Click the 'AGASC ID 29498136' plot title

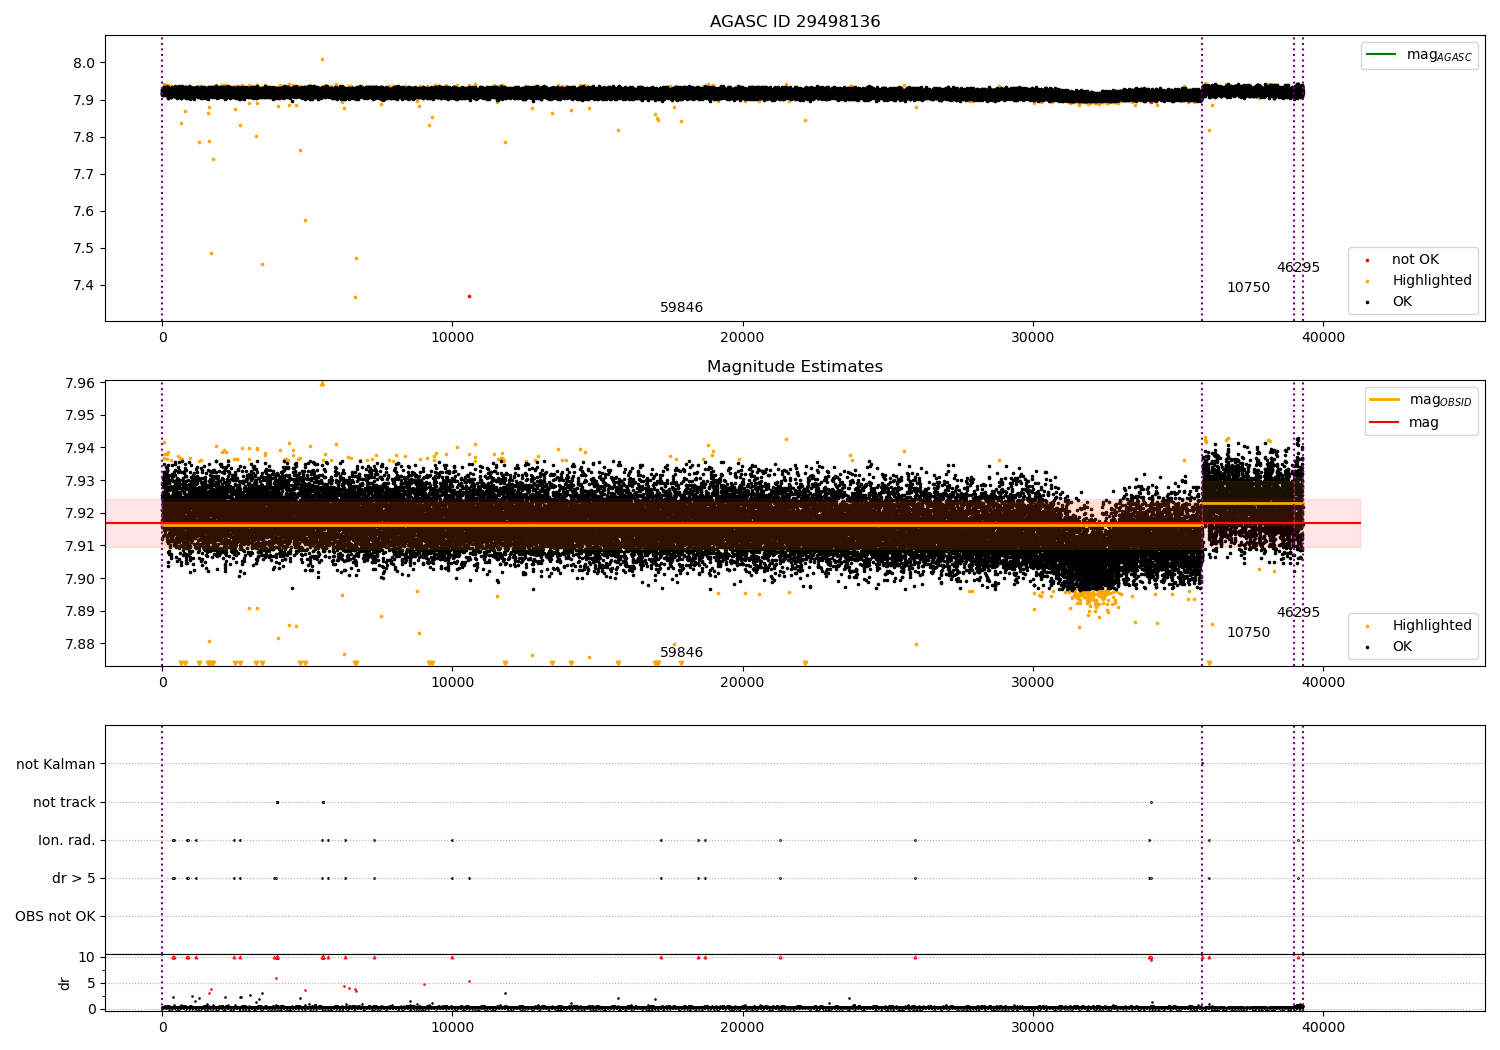pyautogui.click(x=795, y=22)
